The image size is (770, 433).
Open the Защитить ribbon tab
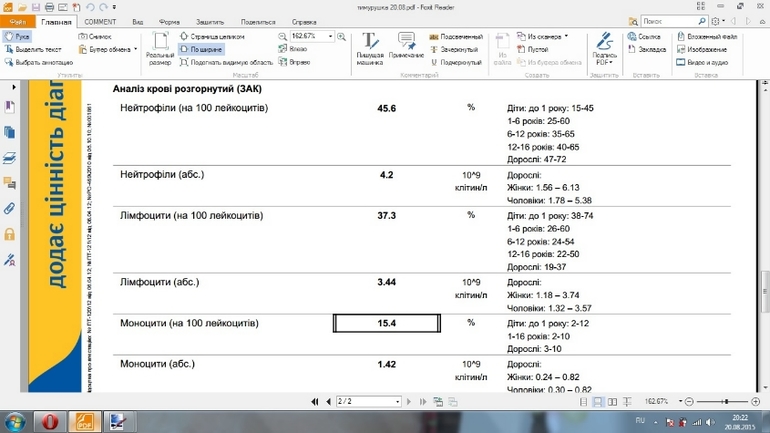click(x=210, y=21)
